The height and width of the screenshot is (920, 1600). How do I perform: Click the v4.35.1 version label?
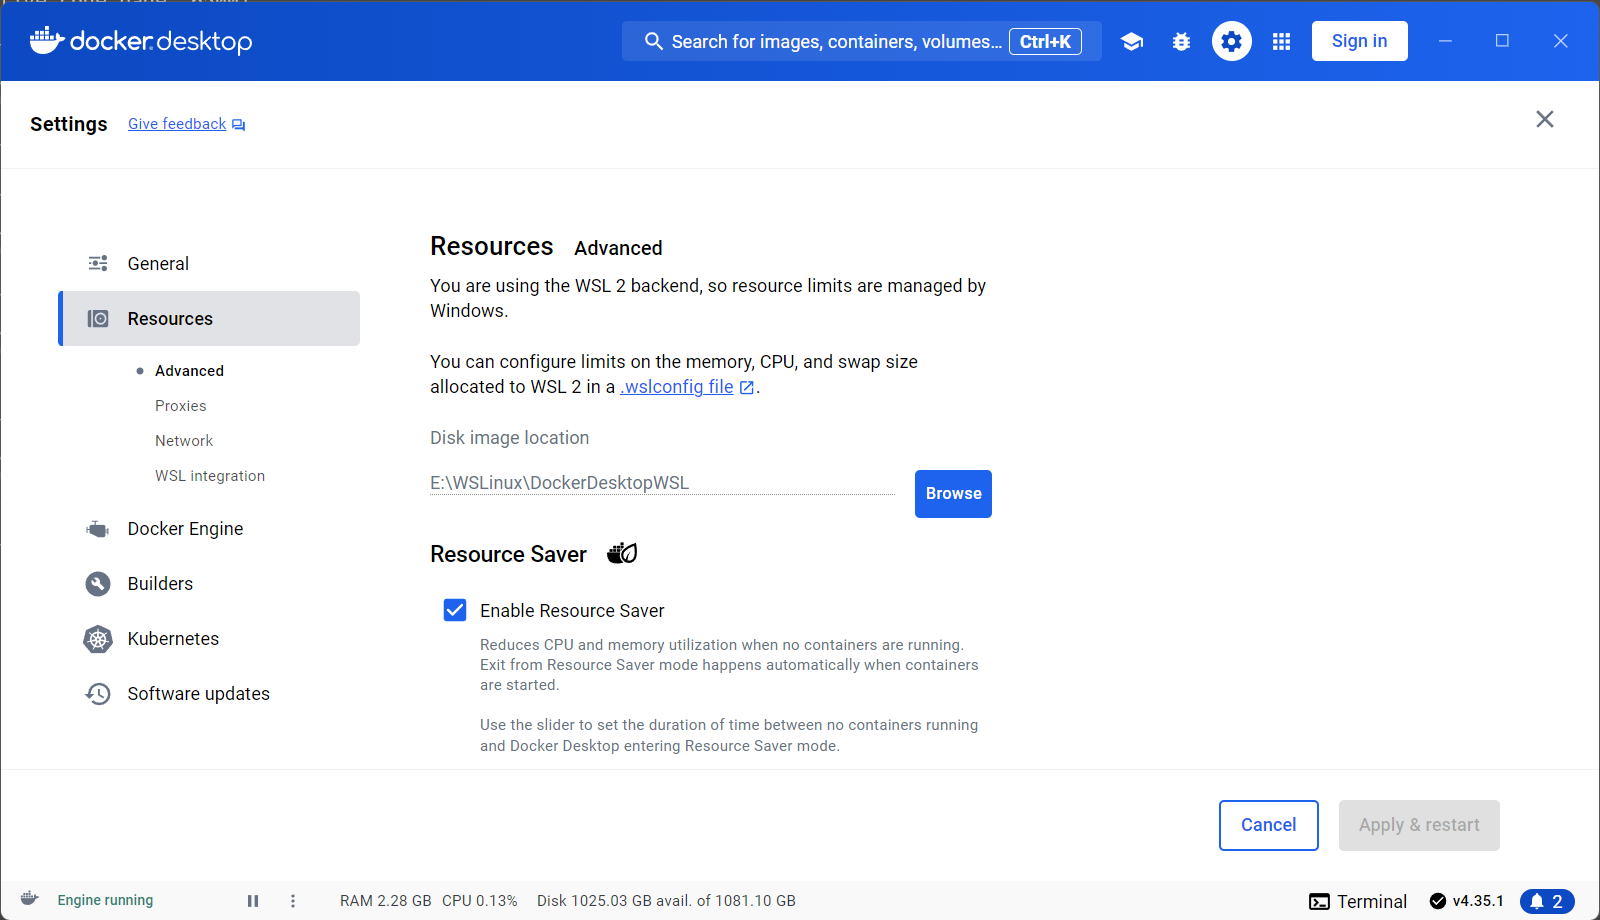(x=1478, y=901)
